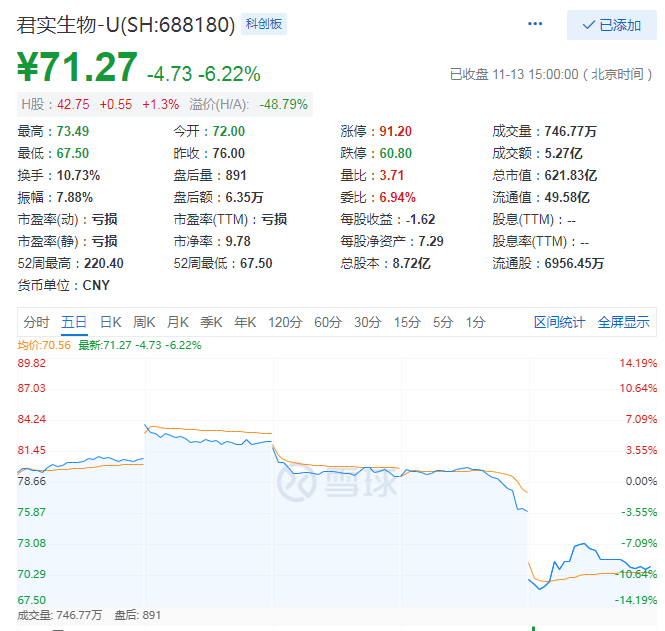Viewport: 665px width, 631px height.
Task: Click the 89.82 price axis label
Action: pyautogui.click(x=31, y=363)
